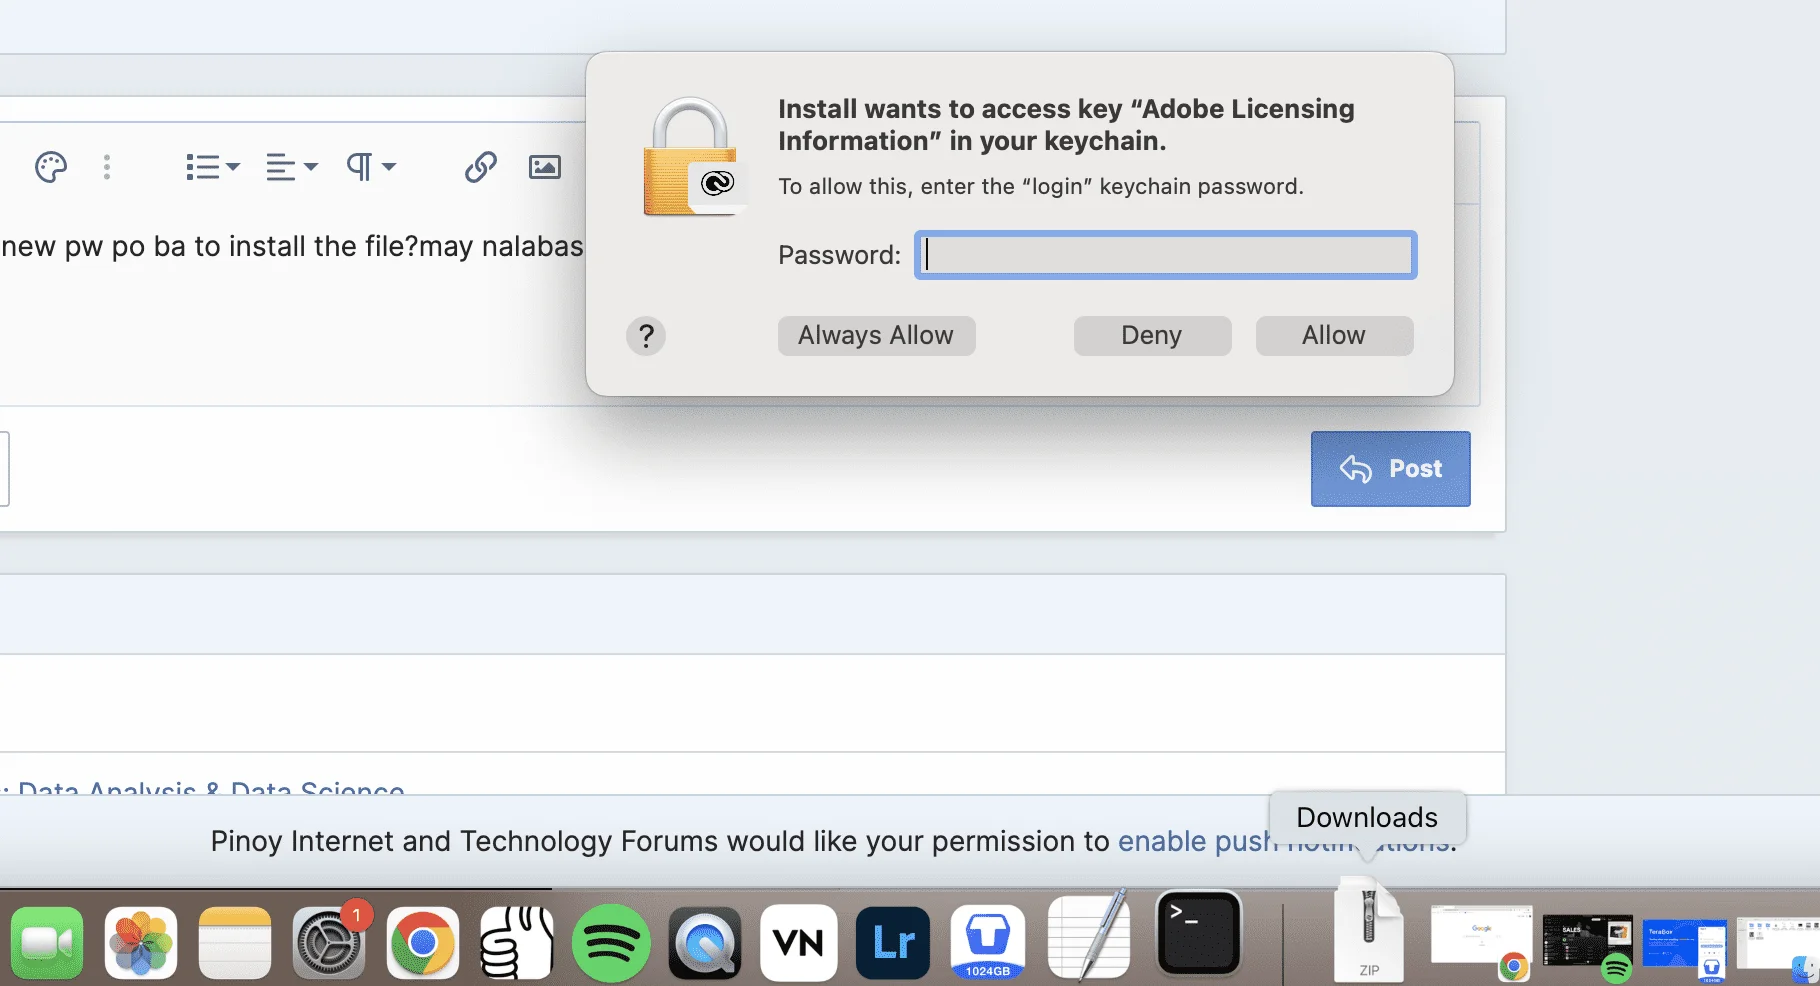The image size is (1820, 986).
Task: Open TextEdit in the dock
Action: tap(1089, 937)
